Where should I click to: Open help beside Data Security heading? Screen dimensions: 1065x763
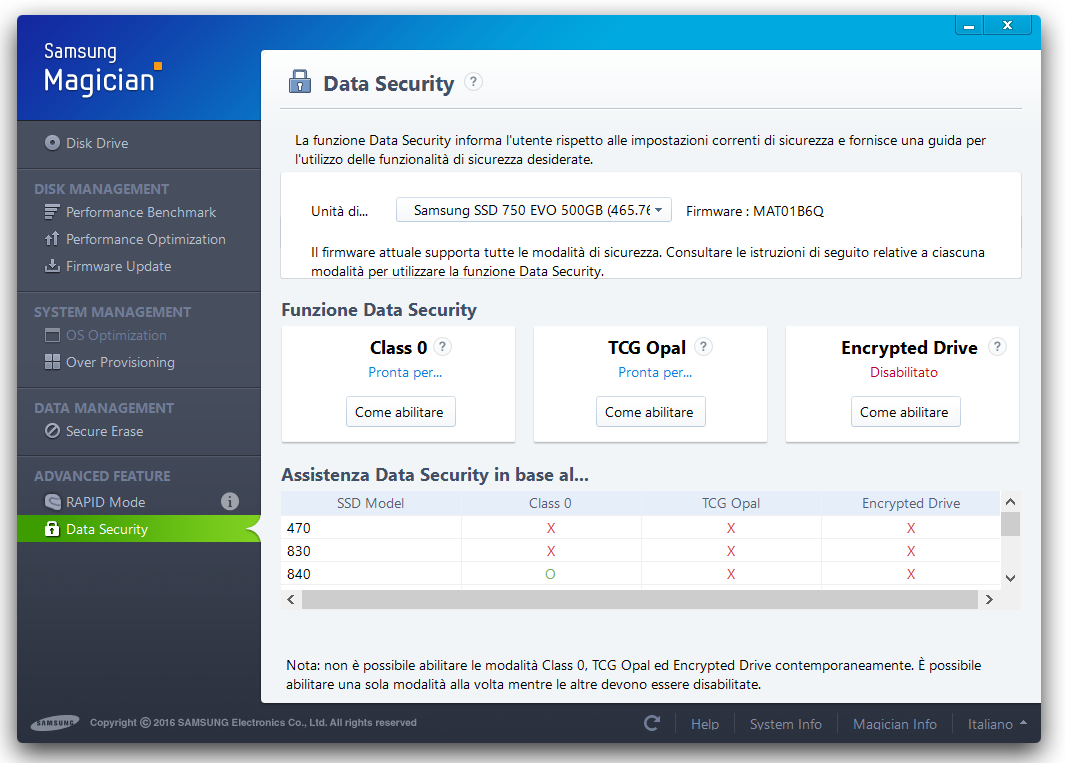[x=473, y=82]
